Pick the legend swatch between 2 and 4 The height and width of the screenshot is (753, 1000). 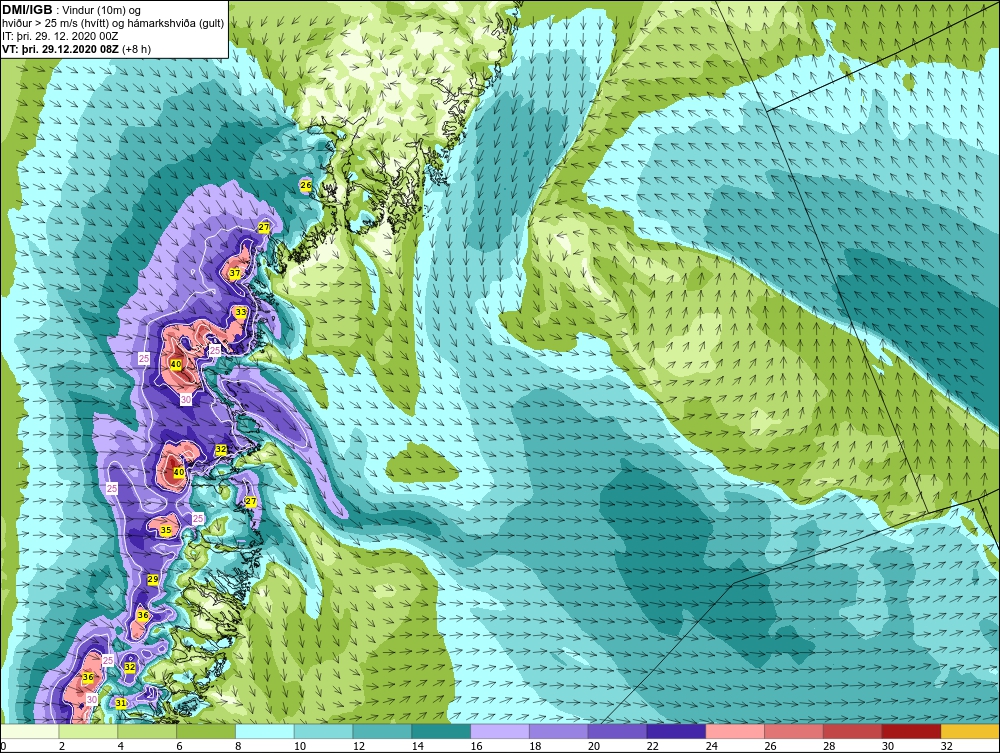[x=88, y=731]
